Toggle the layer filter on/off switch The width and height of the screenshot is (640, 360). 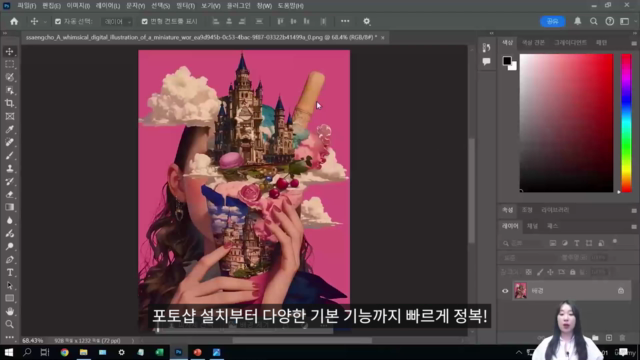click(615, 242)
